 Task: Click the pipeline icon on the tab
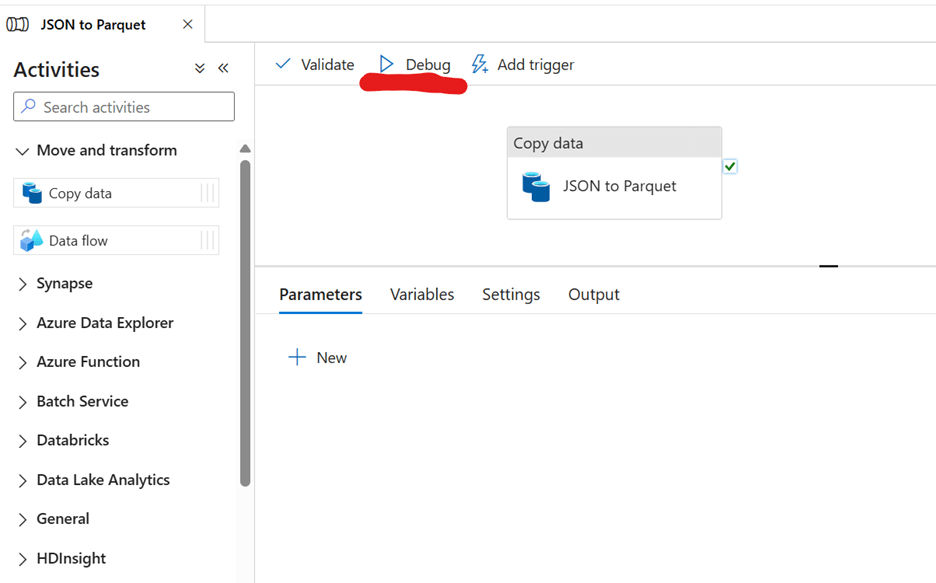tap(18, 25)
